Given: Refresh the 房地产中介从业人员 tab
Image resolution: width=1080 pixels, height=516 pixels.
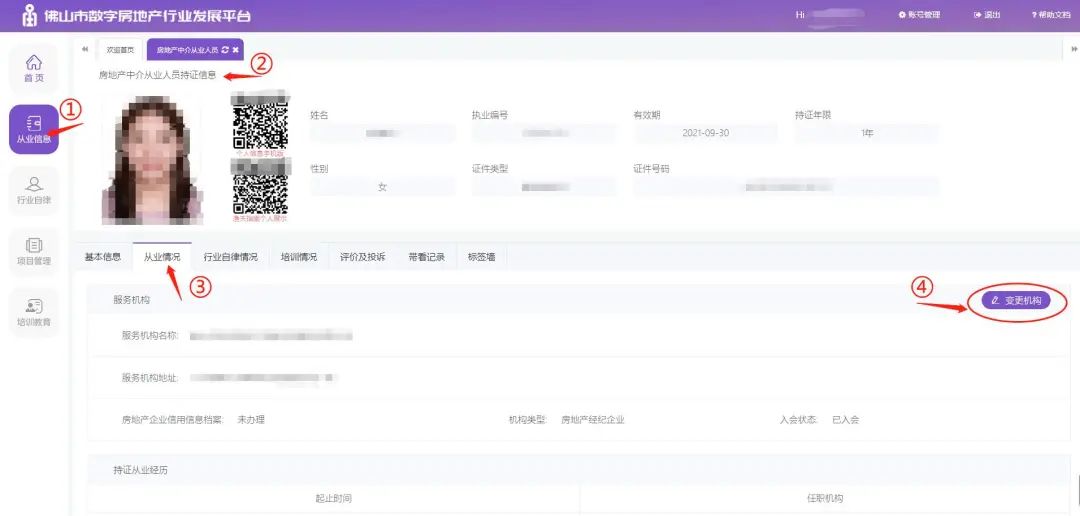Looking at the screenshot, I should [225, 49].
